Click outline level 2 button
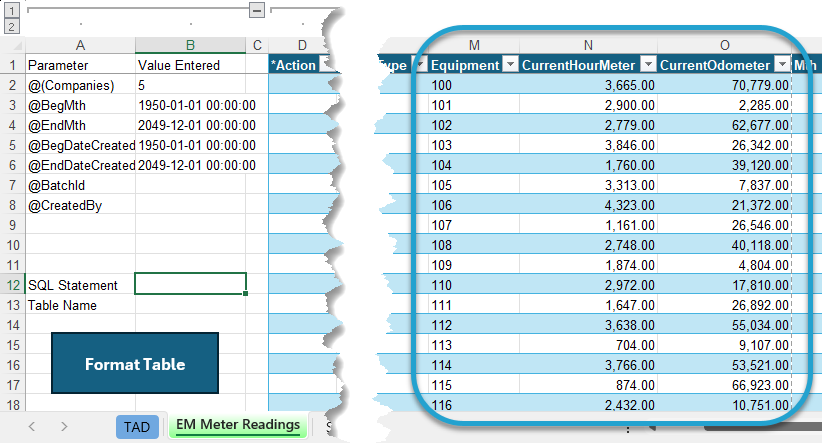 [x=12, y=26]
